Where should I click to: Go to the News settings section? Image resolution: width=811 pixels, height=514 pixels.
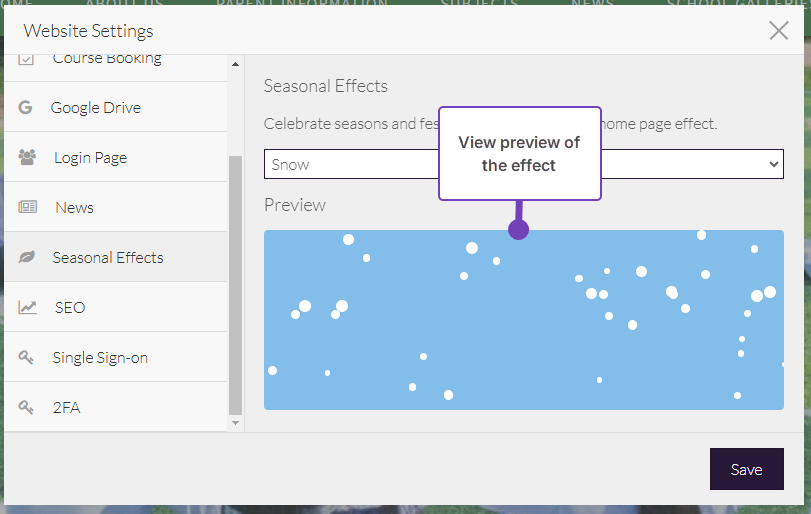point(74,207)
